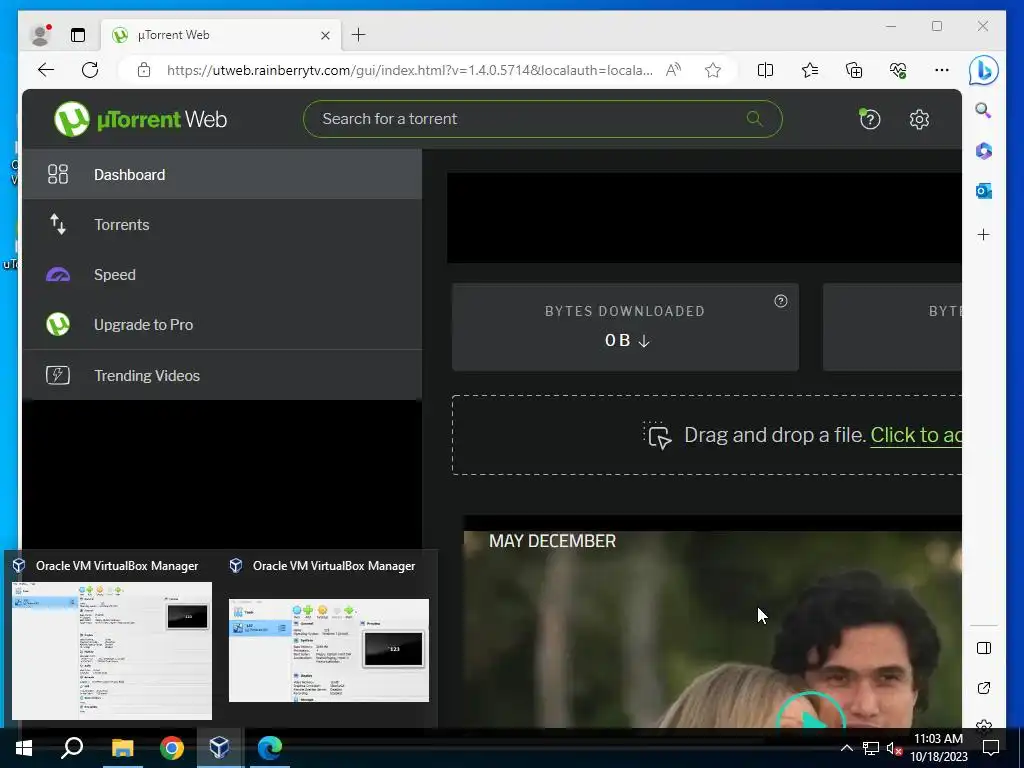Open the Windows Start menu
Image resolution: width=1024 pixels, height=768 pixels.
point(24,748)
